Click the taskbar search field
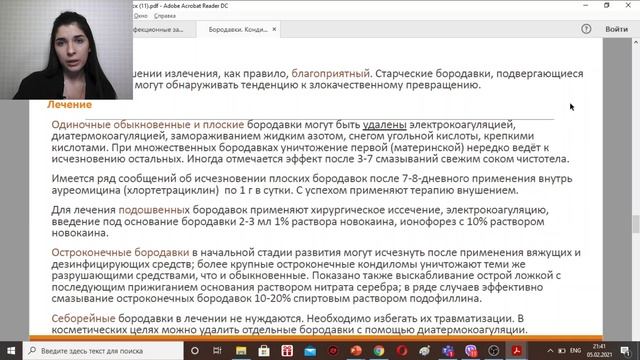The image size is (640, 360). point(103,351)
